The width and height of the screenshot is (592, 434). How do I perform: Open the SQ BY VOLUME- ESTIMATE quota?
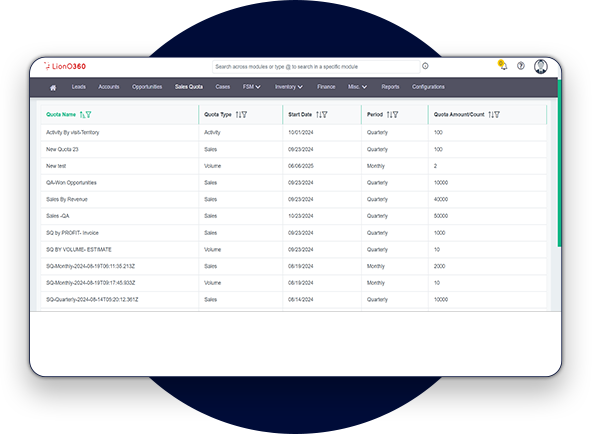[79, 249]
